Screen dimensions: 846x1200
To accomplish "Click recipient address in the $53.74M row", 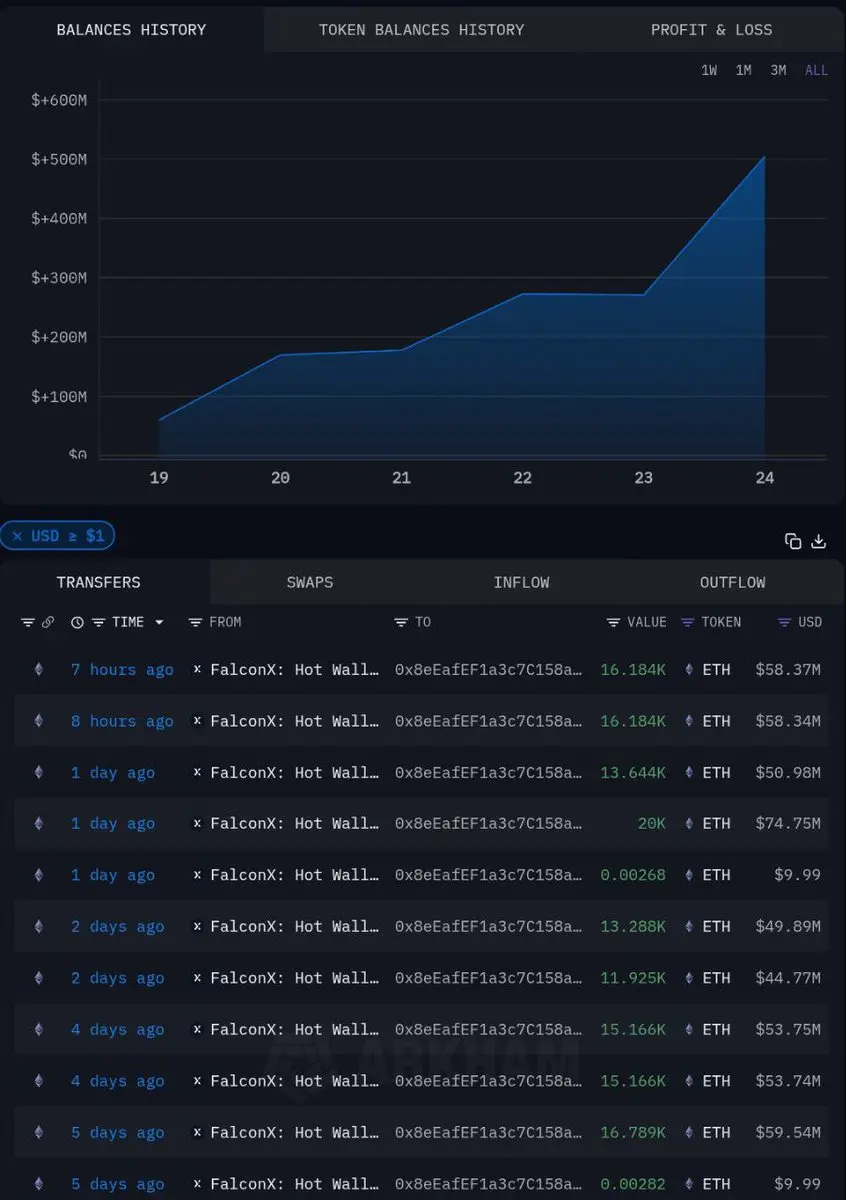I will 488,1081.
